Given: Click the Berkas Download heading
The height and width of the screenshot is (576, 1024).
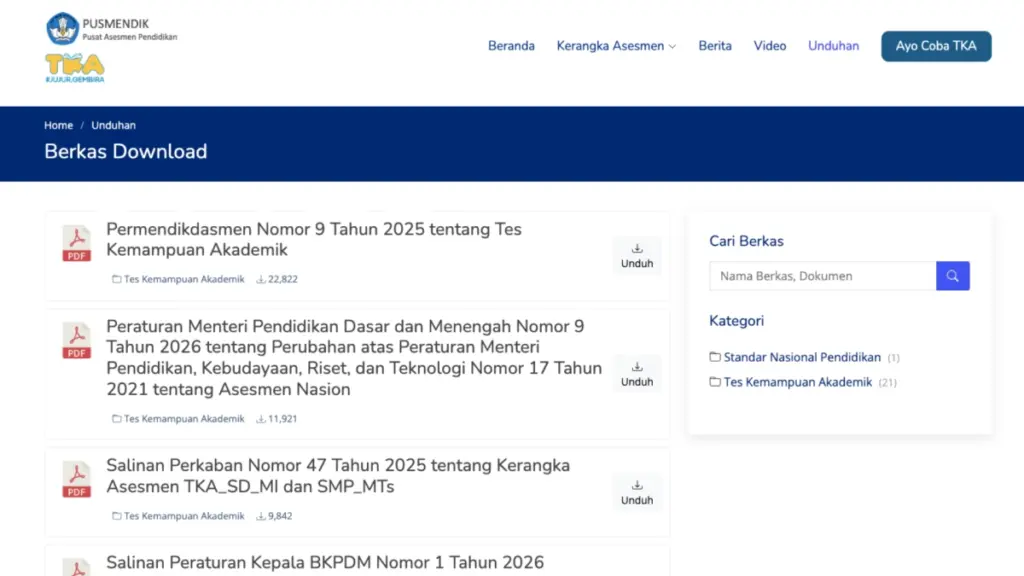Looking at the screenshot, I should click(x=126, y=152).
